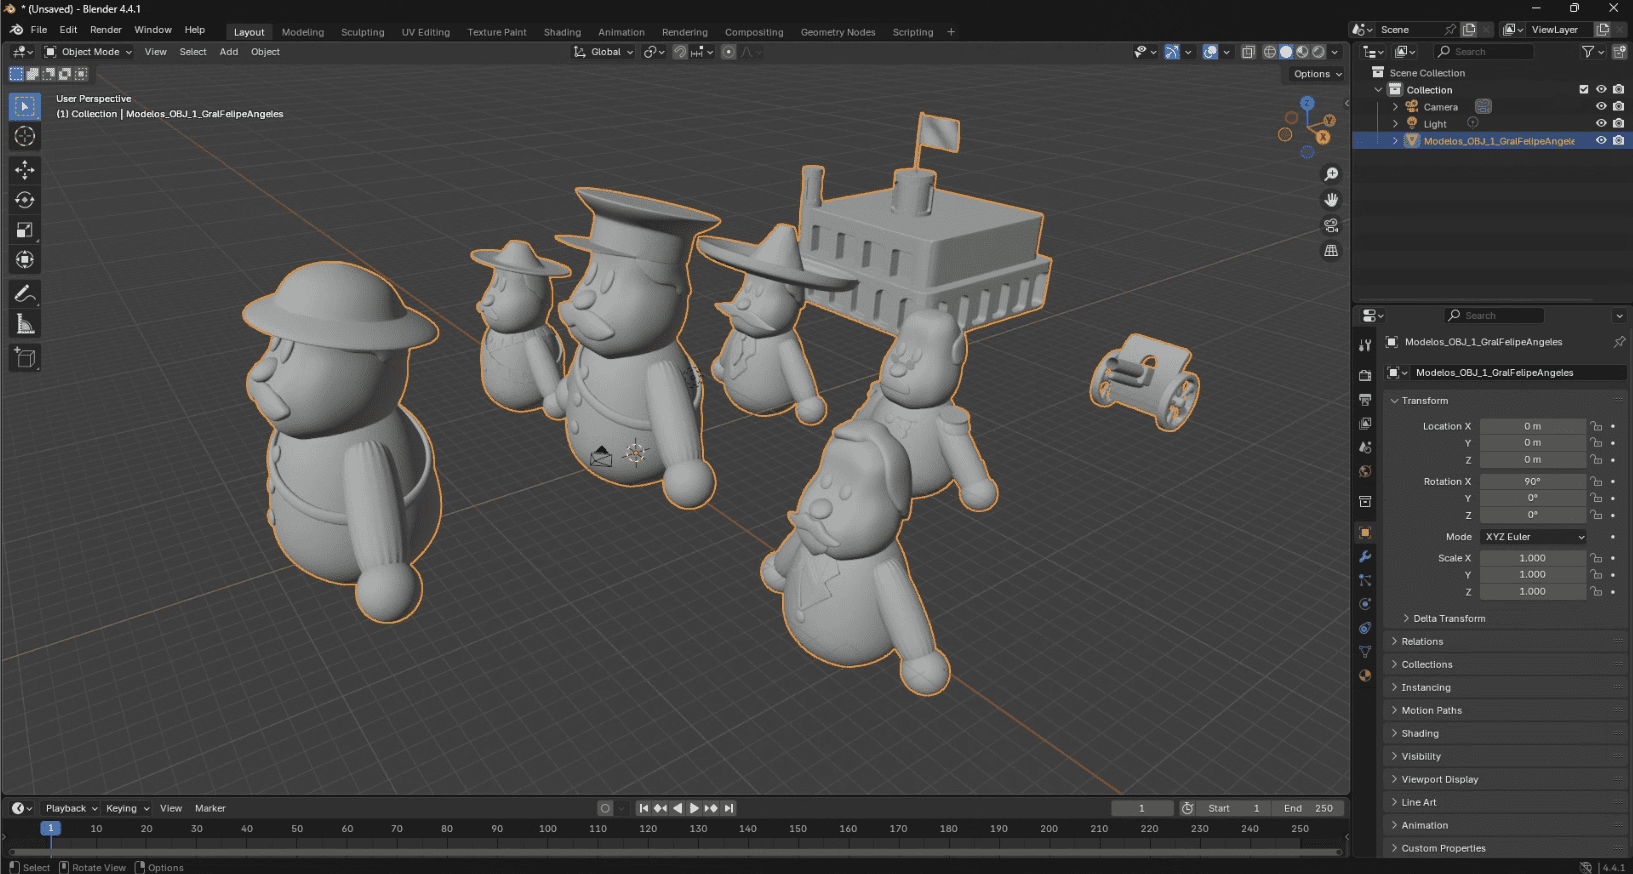Switch to orthographic/perspective grid view icon
This screenshot has width=1633, height=874.
[1331, 251]
